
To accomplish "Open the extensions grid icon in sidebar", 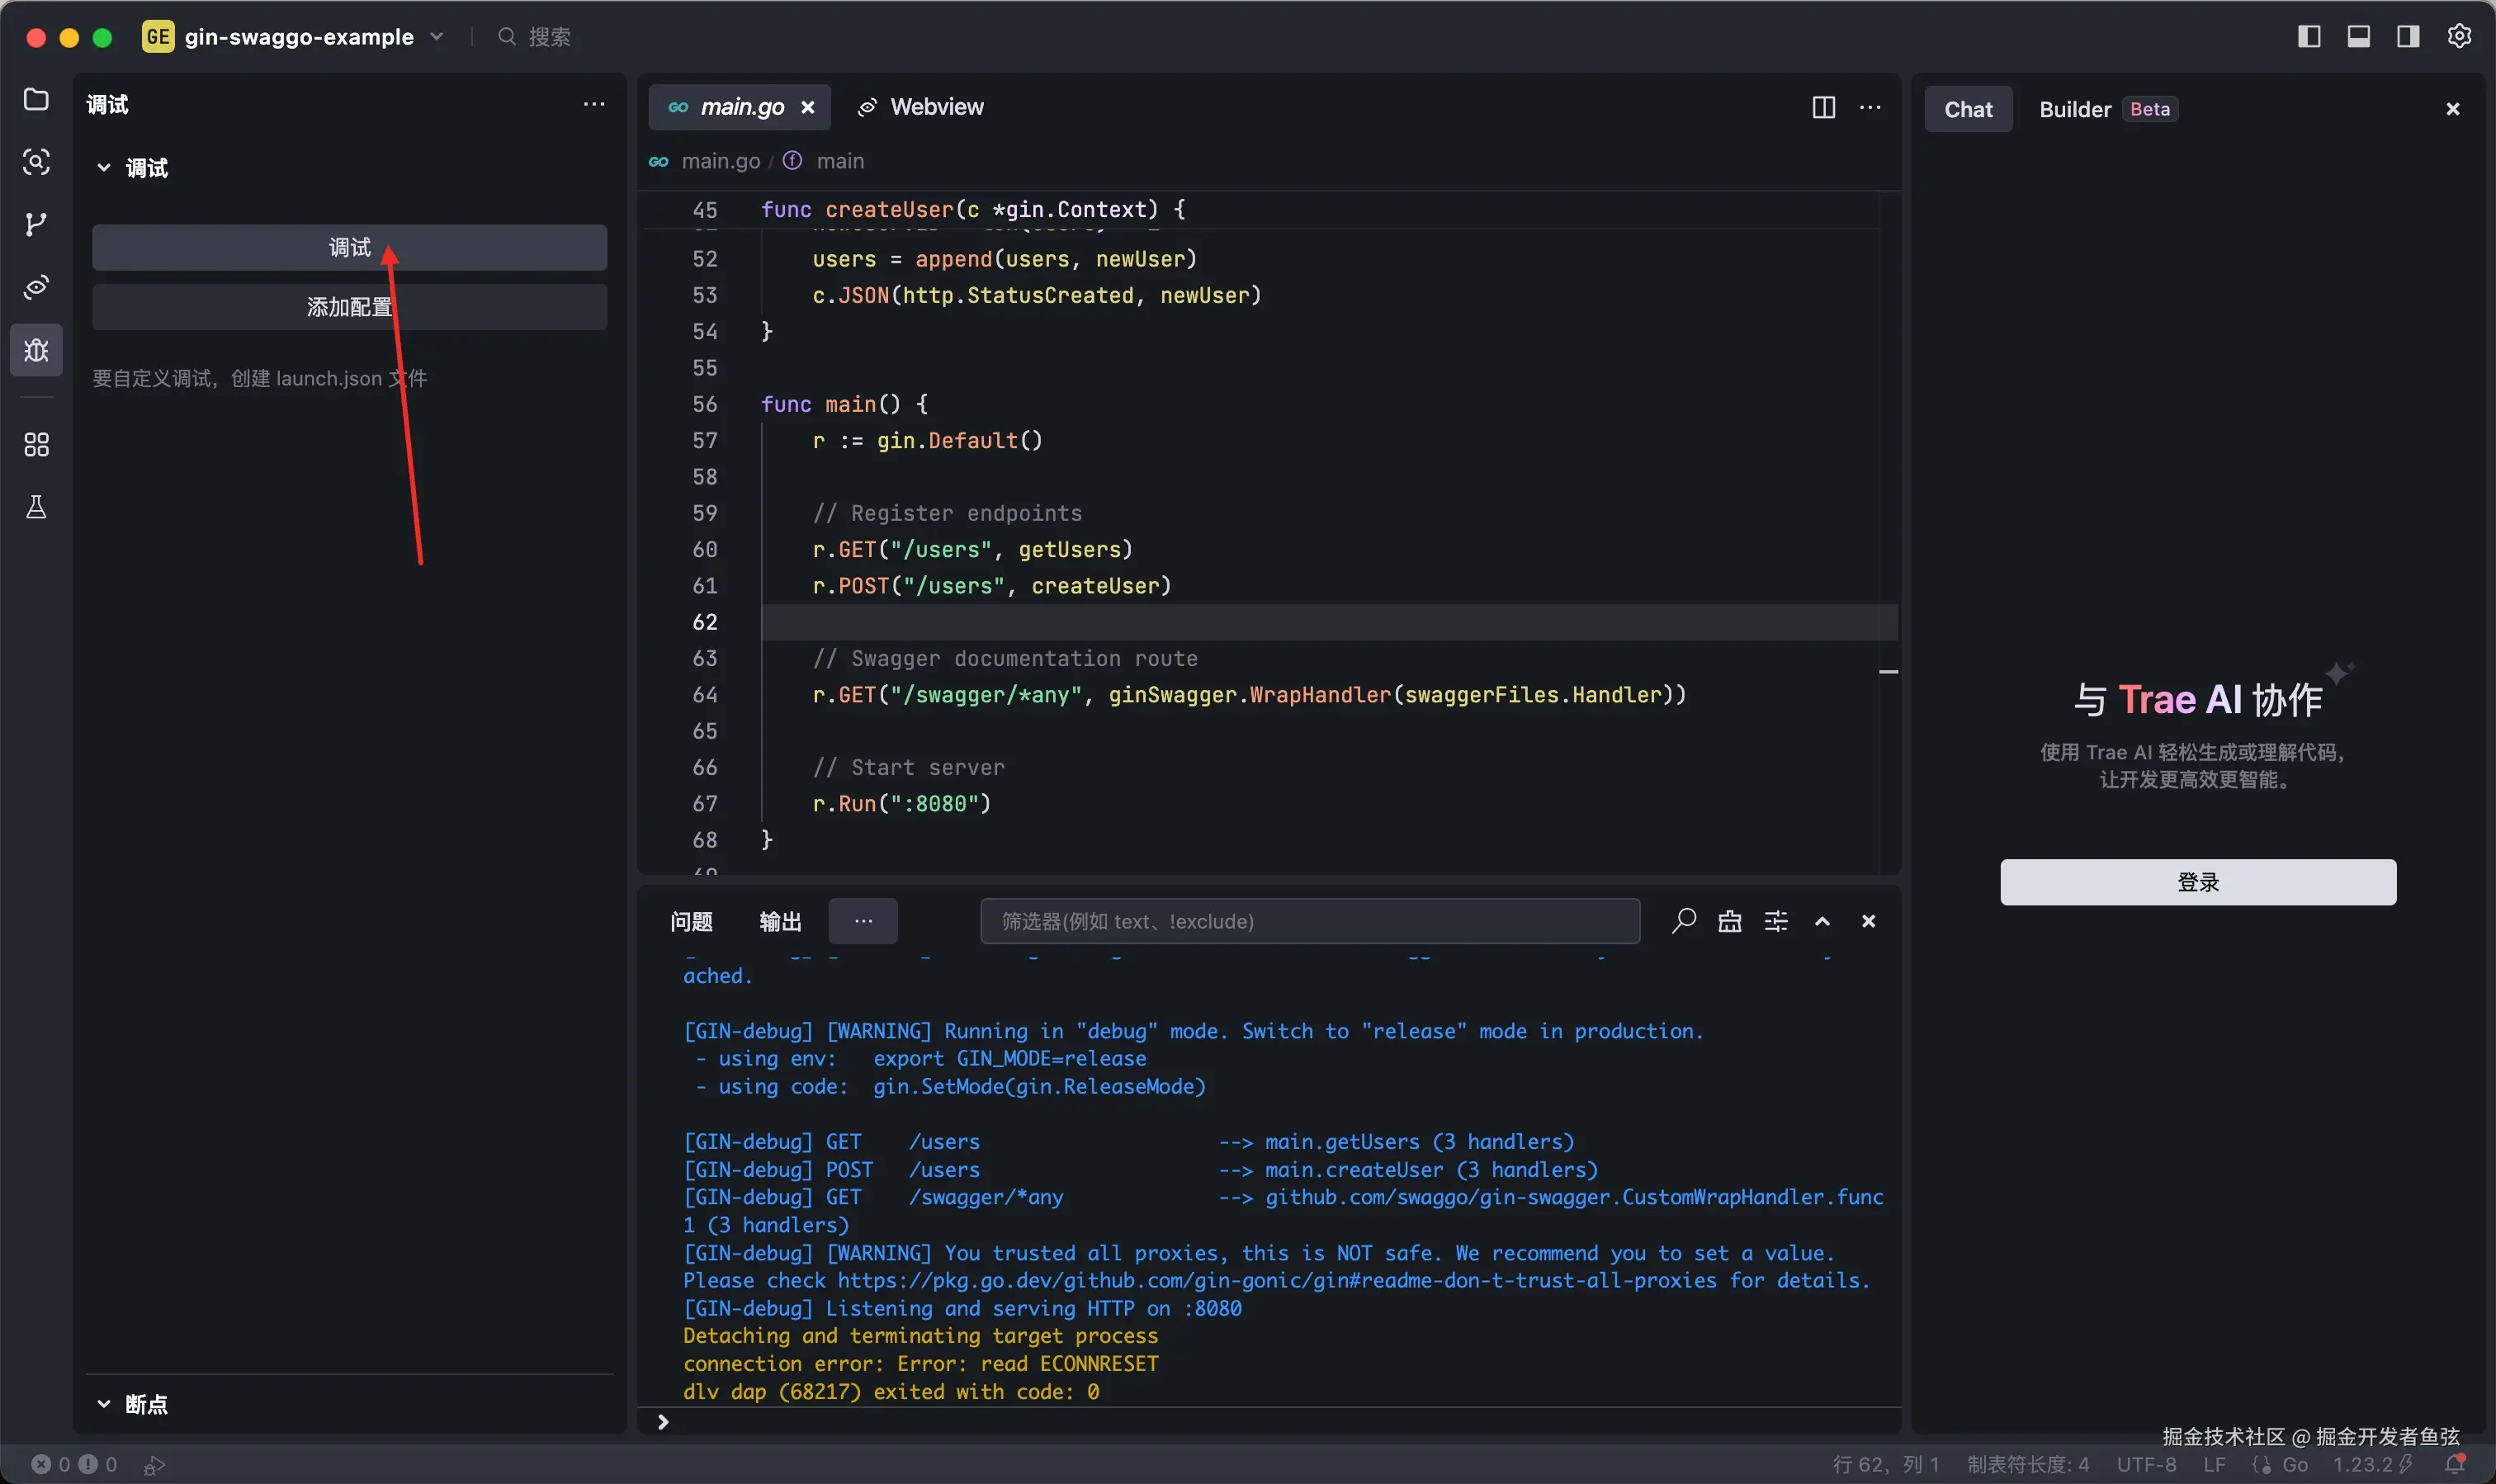I will 36,445.
